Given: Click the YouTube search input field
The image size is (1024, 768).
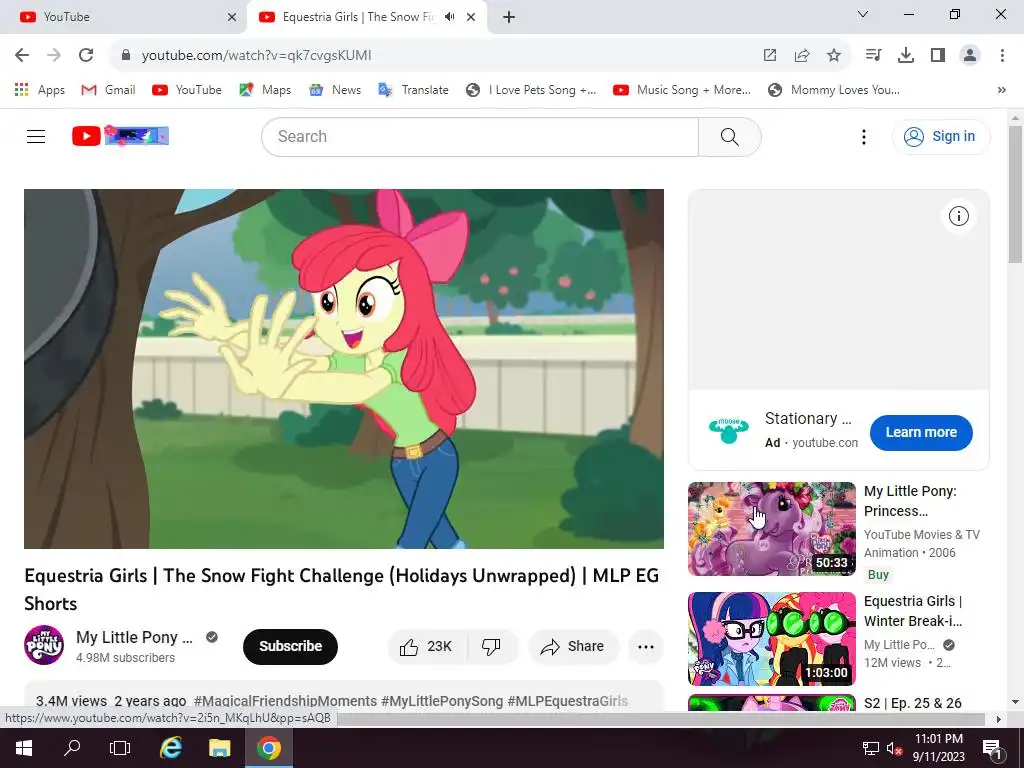Looking at the screenshot, I should (480, 136).
